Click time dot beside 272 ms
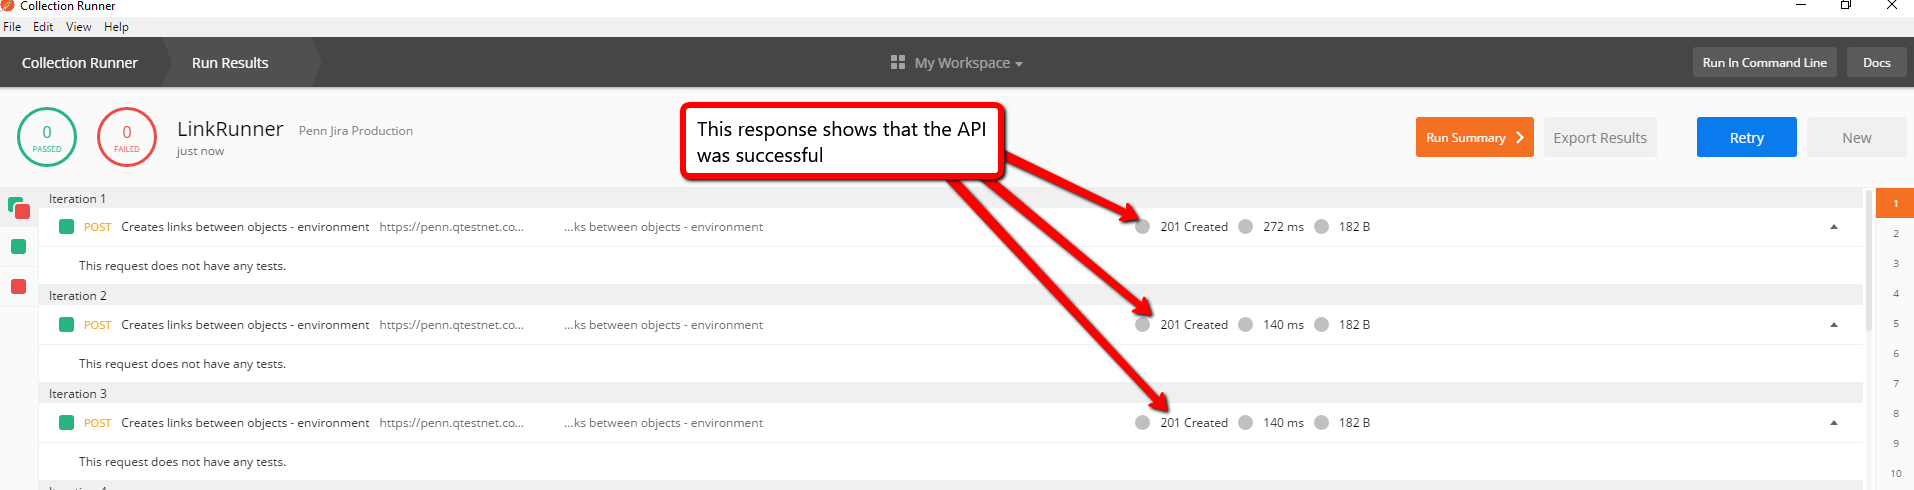This screenshot has width=1914, height=490. (1245, 227)
